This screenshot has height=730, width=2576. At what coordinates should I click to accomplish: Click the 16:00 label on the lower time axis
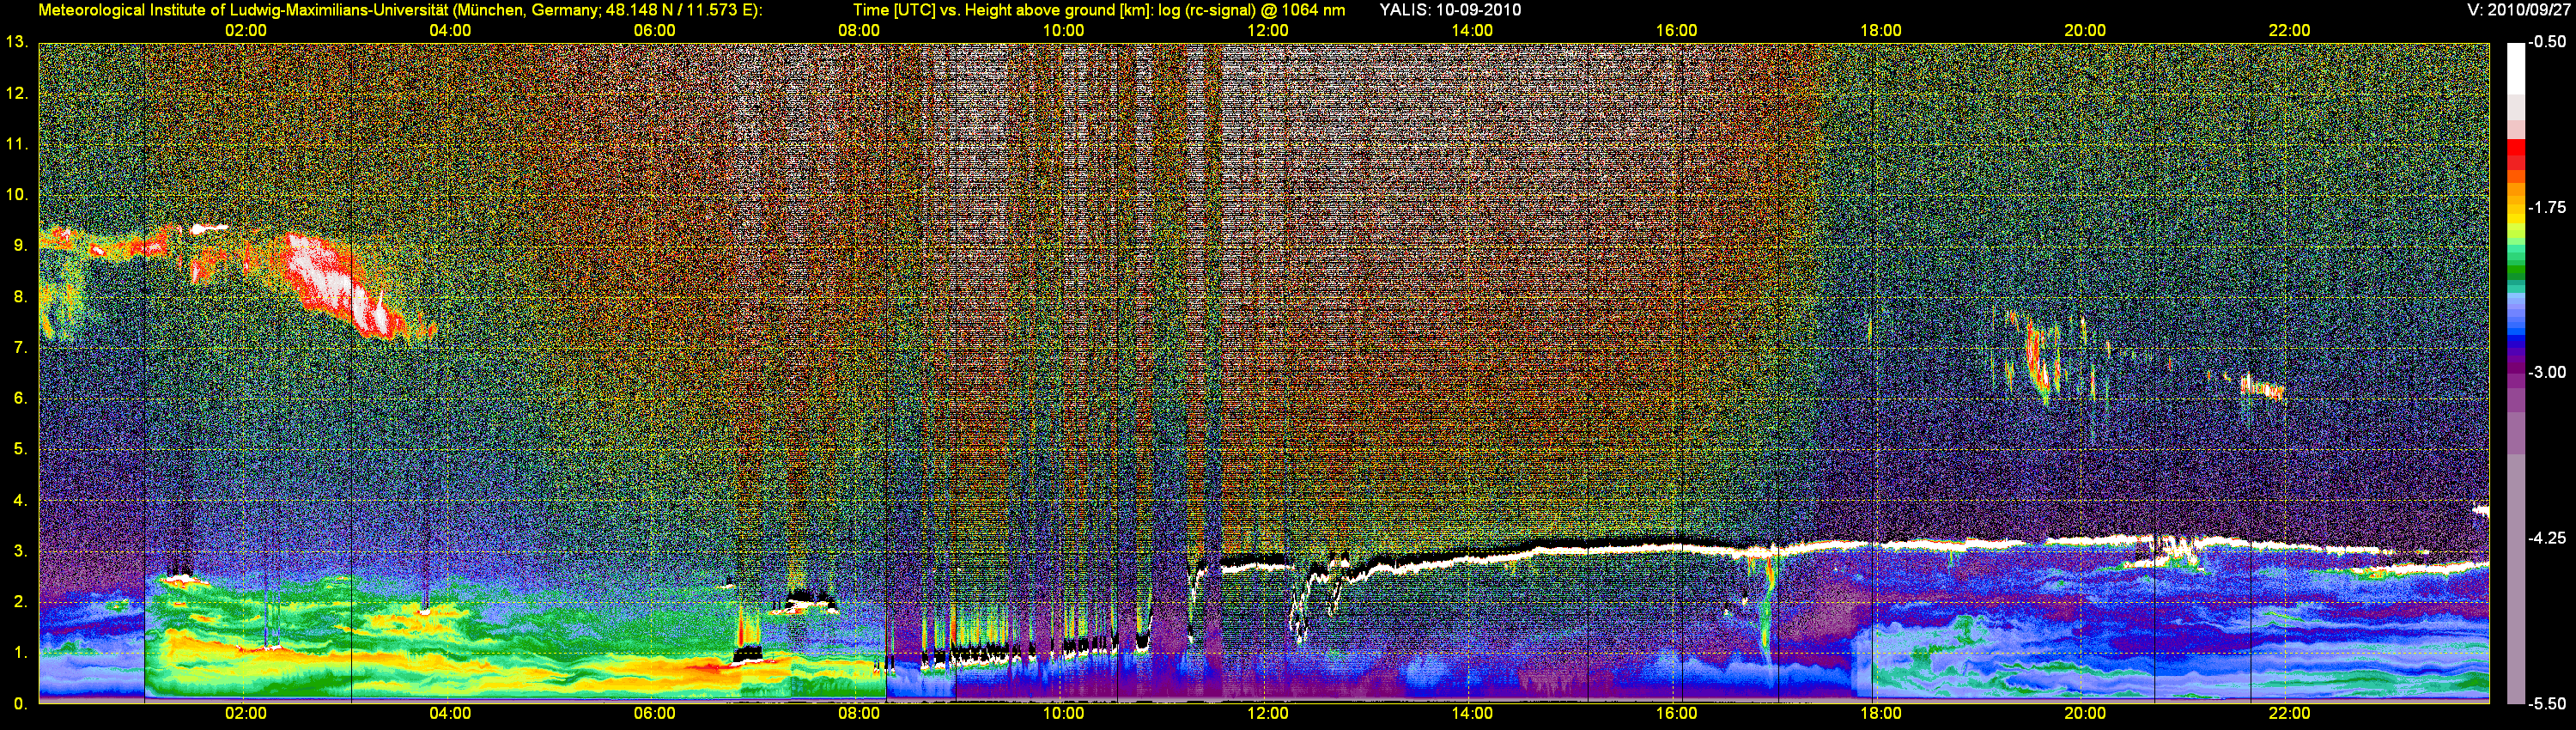click(x=1677, y=714)
